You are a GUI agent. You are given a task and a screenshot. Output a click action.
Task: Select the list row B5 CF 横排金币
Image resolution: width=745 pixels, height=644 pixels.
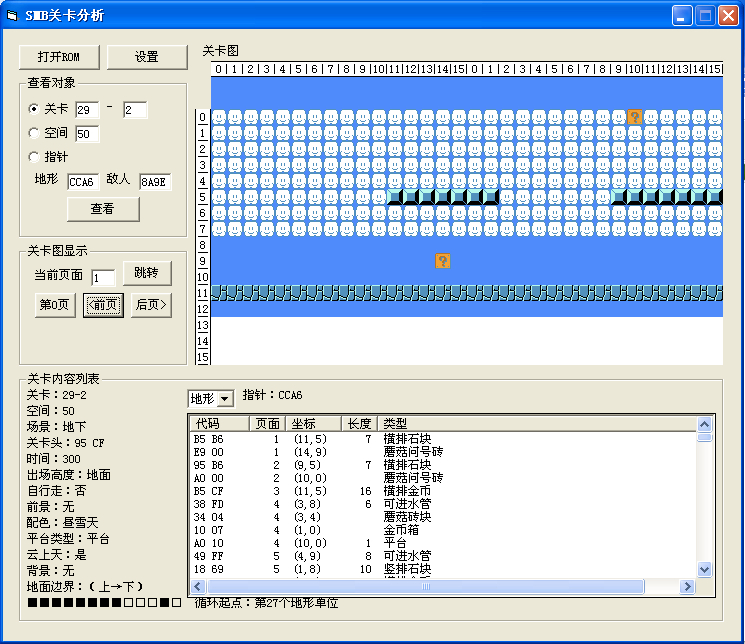click(x=443, y=491)
